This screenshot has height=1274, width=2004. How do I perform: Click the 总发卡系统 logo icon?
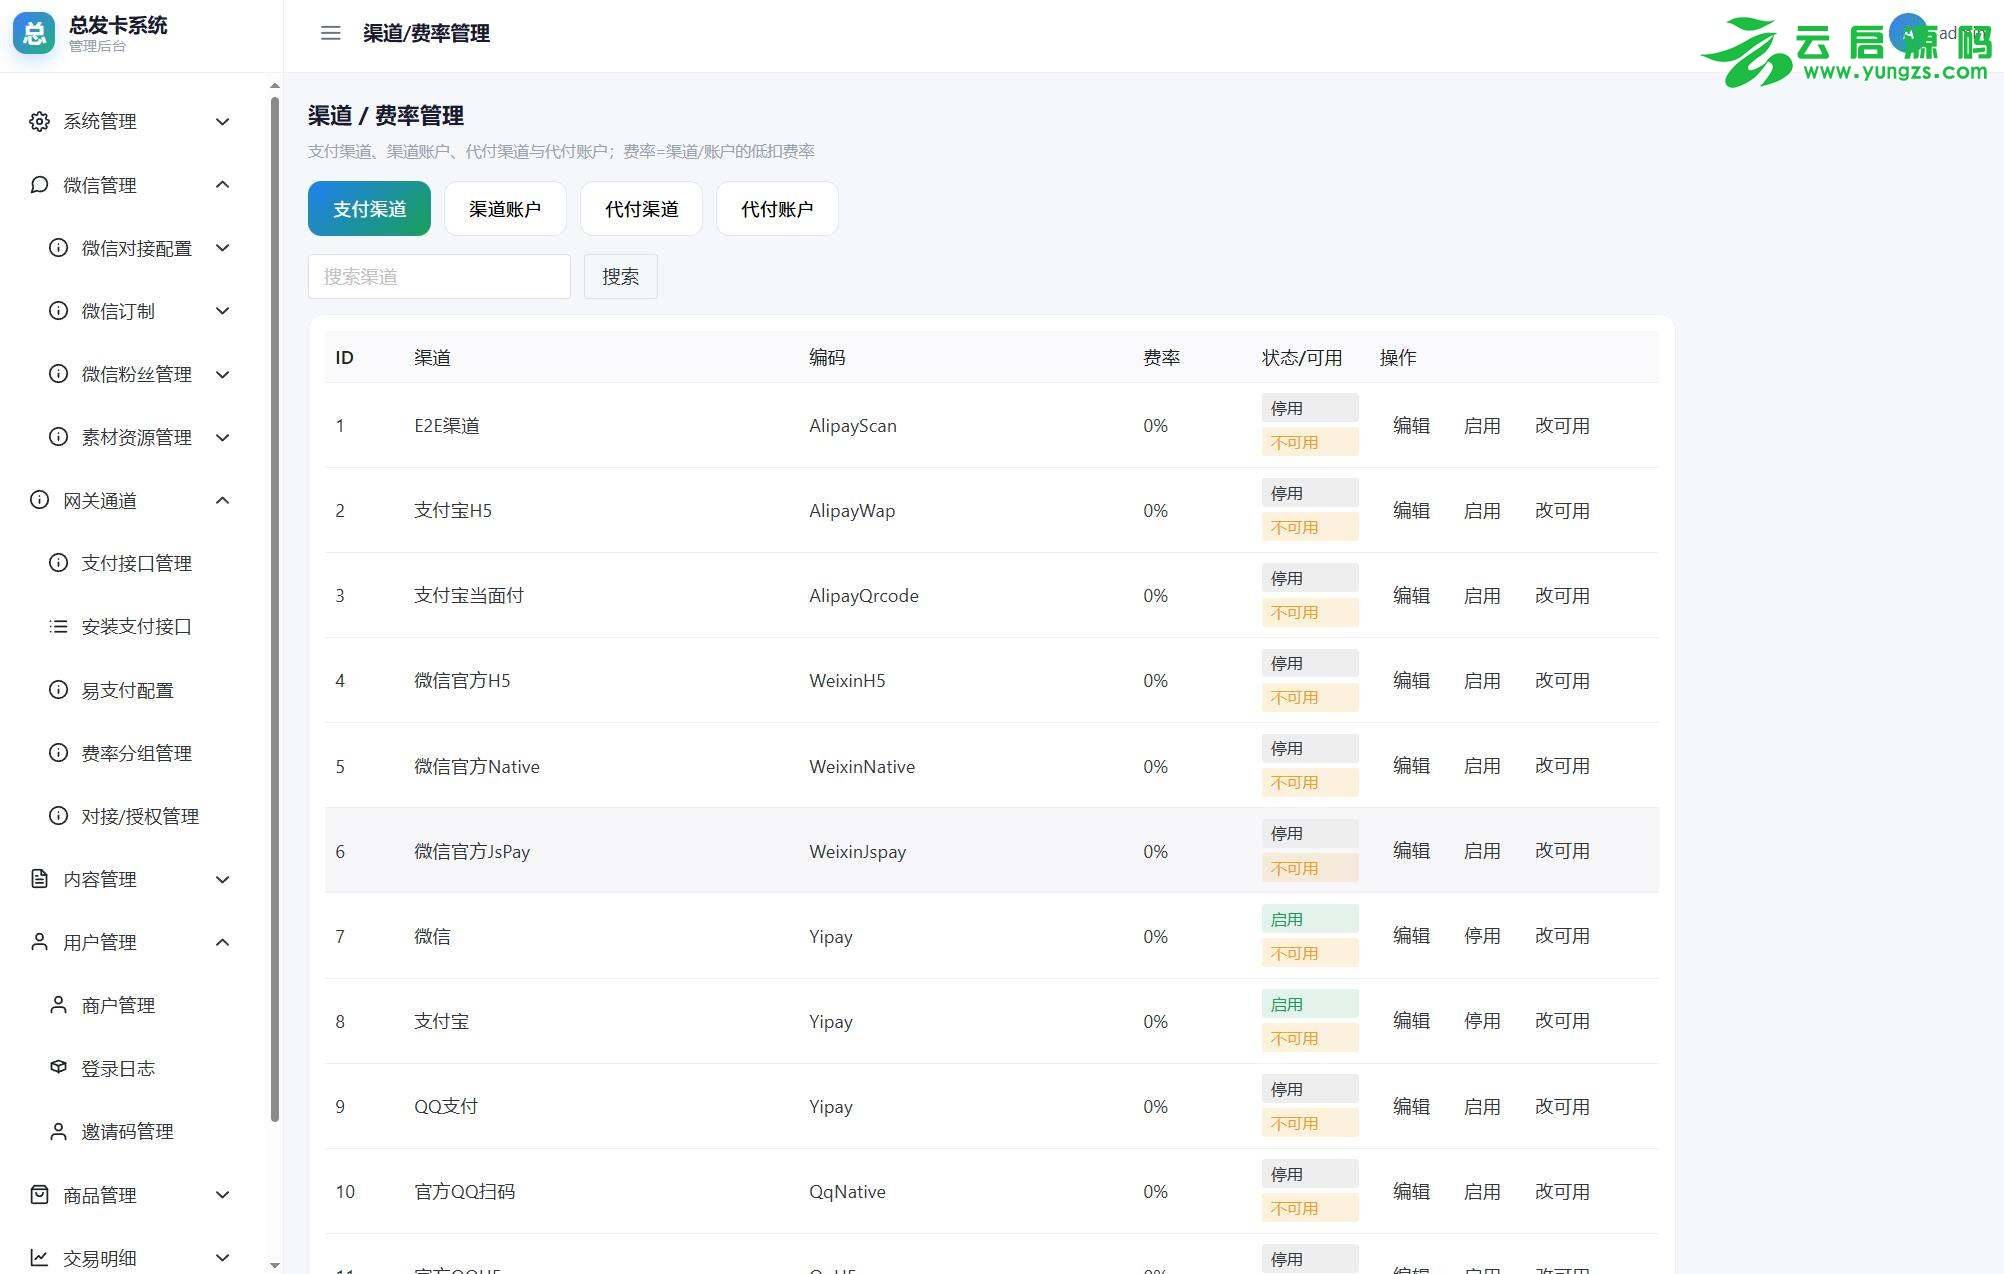[x=34, y=33]
